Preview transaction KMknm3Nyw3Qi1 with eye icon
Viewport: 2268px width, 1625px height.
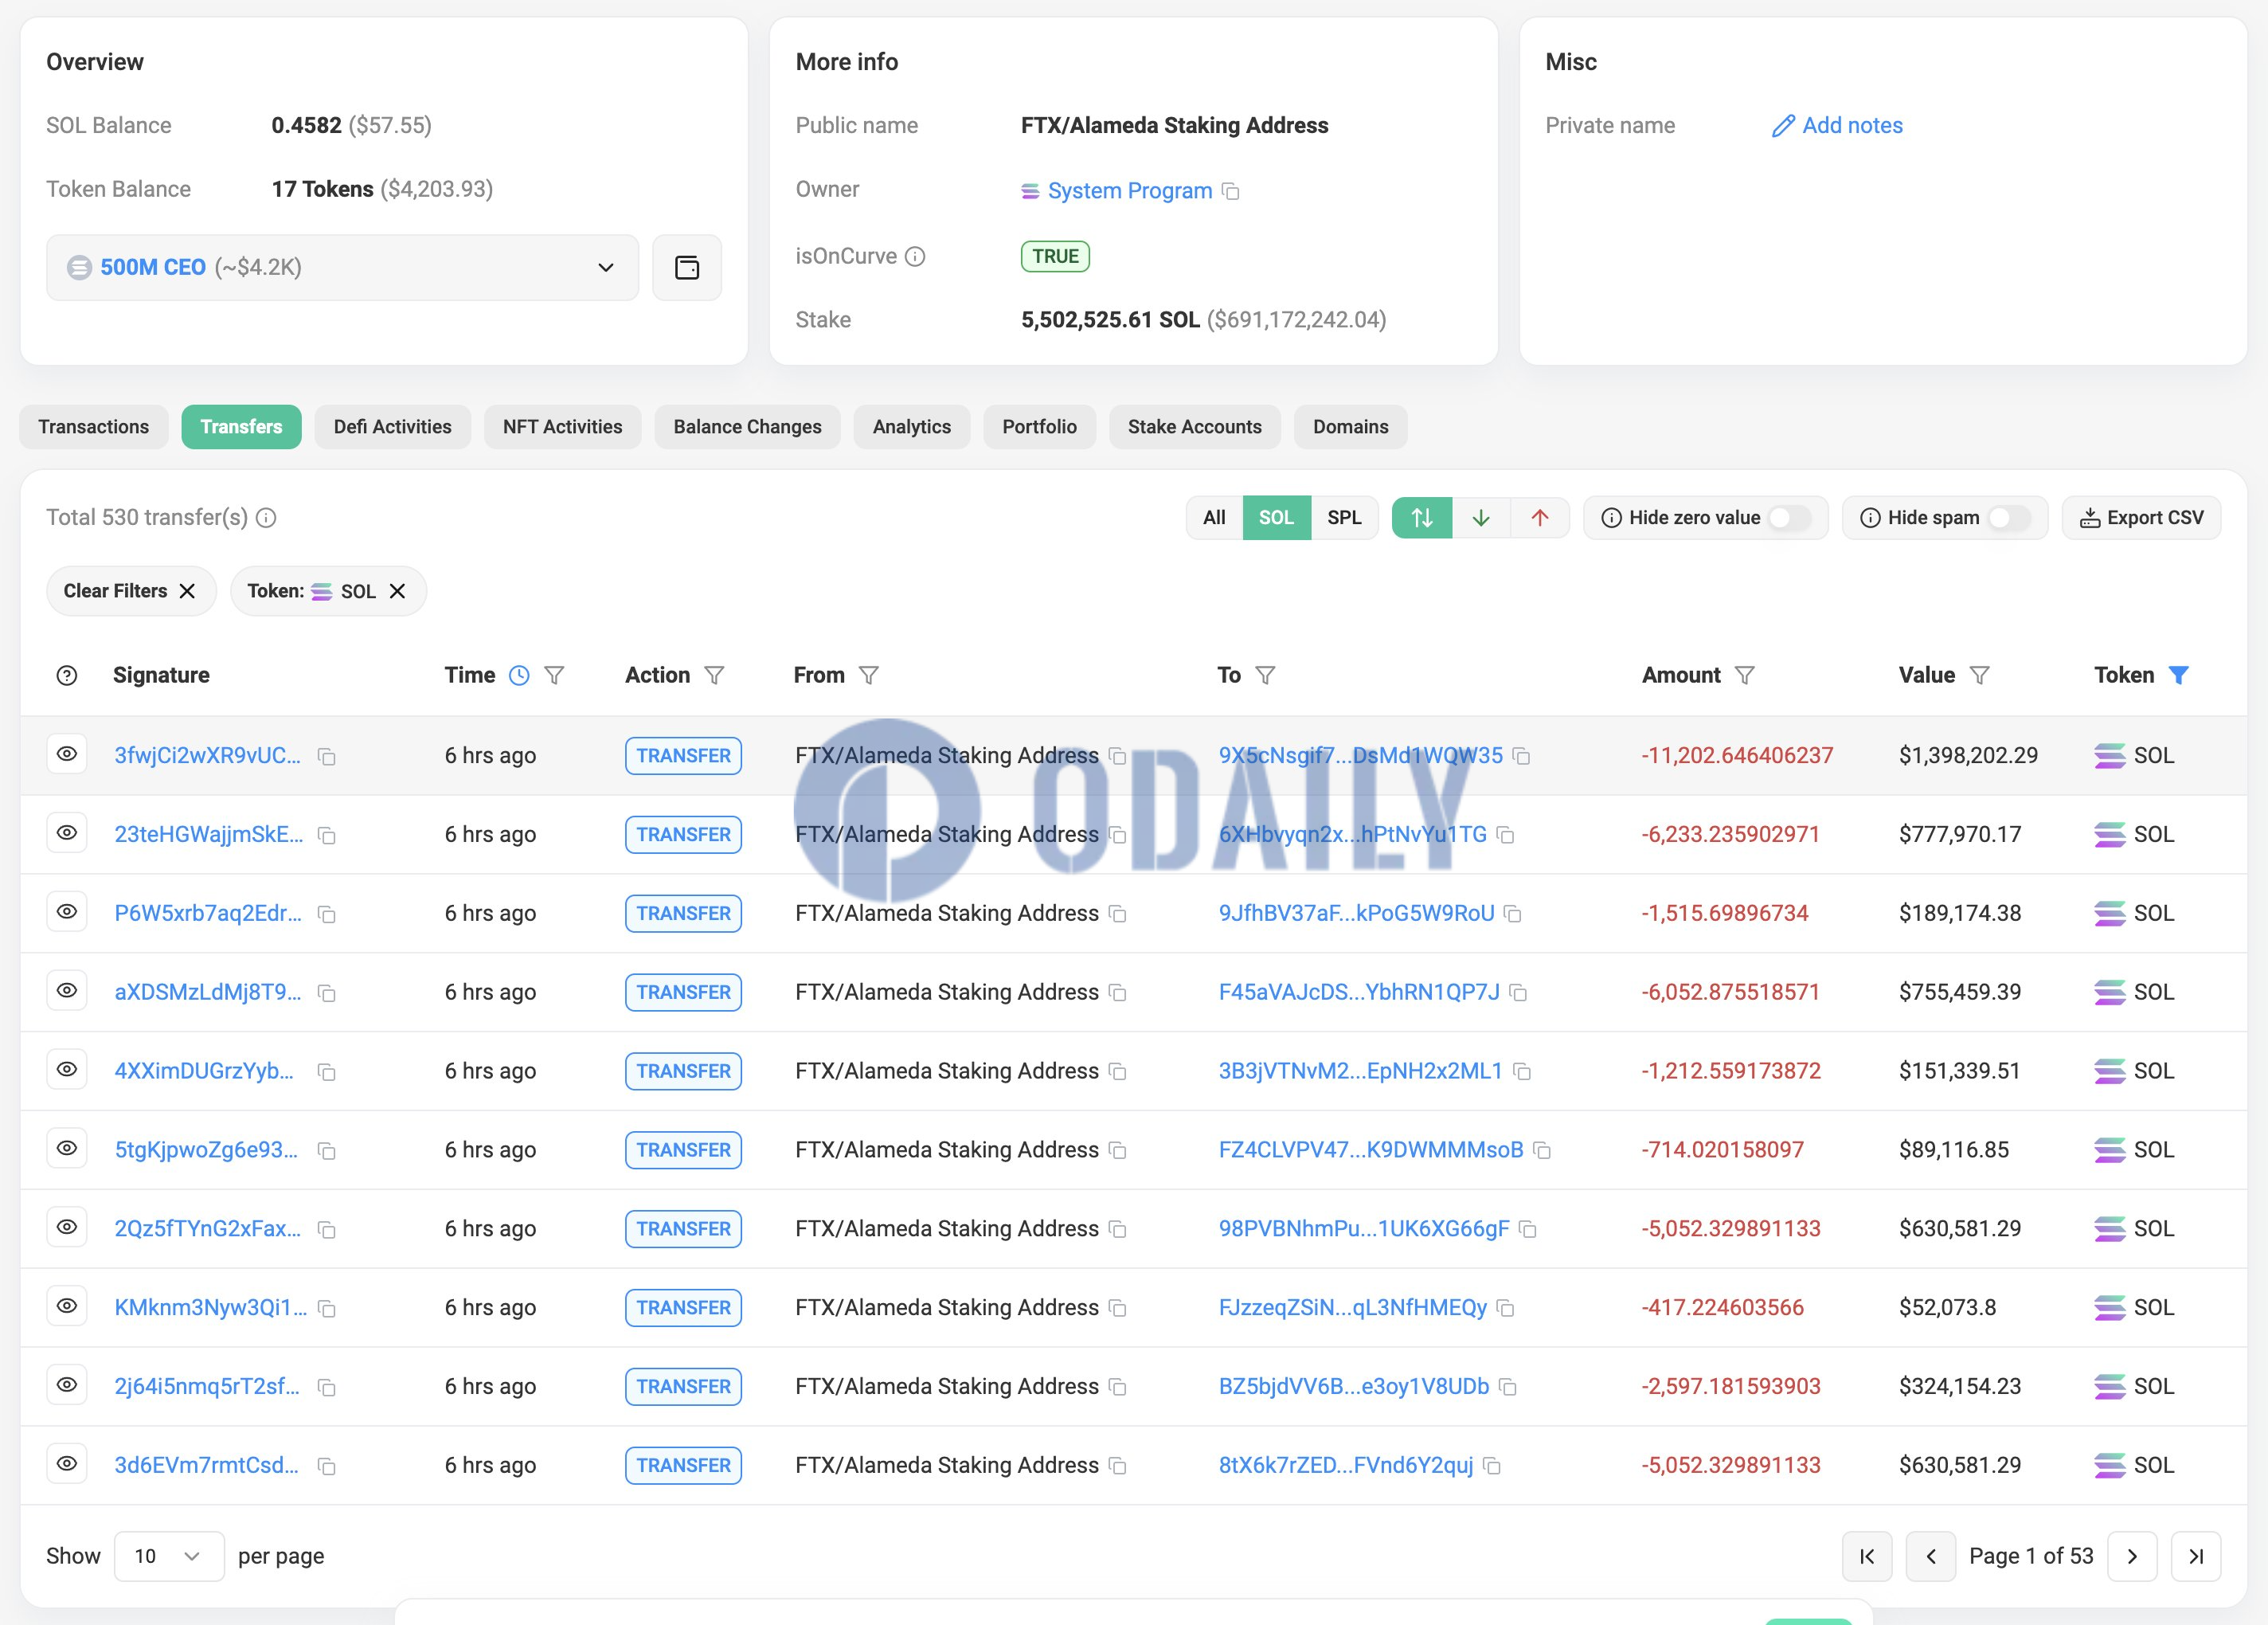point(67,1306)
